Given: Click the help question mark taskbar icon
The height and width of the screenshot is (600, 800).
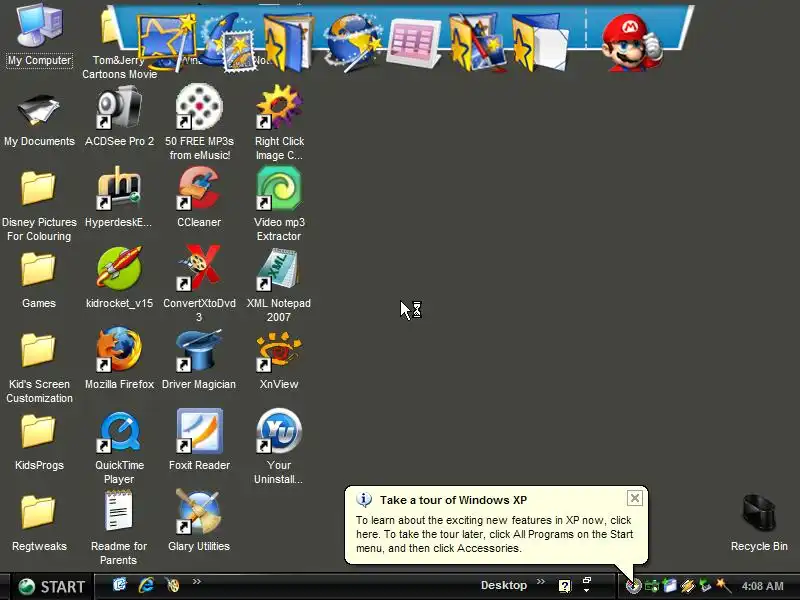Looking at the screenshot, I should click(565, 586).
